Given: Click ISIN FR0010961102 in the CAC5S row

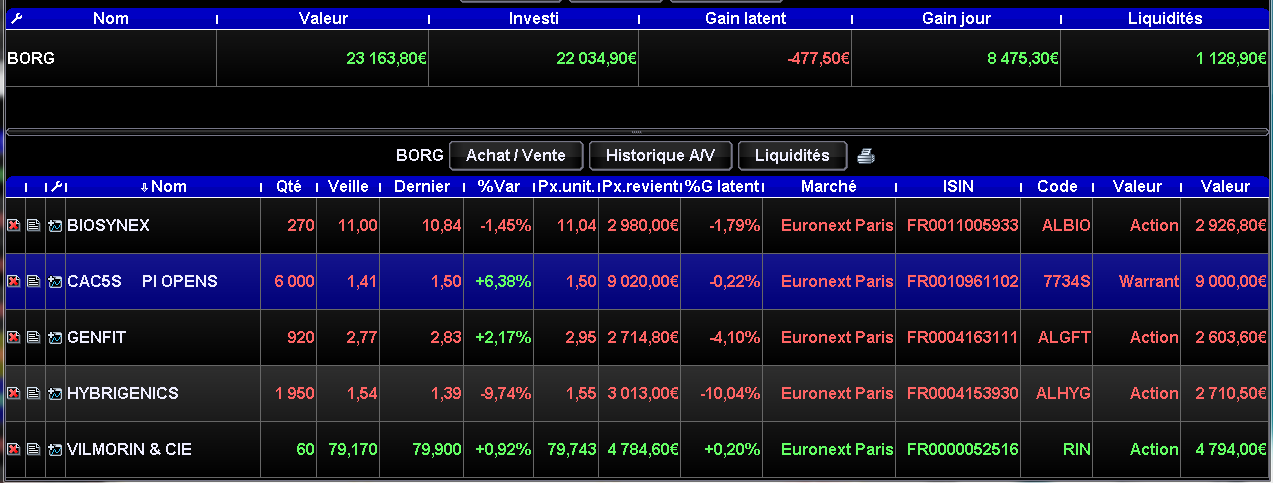Looking at the screenshot, I should point(962,282).
